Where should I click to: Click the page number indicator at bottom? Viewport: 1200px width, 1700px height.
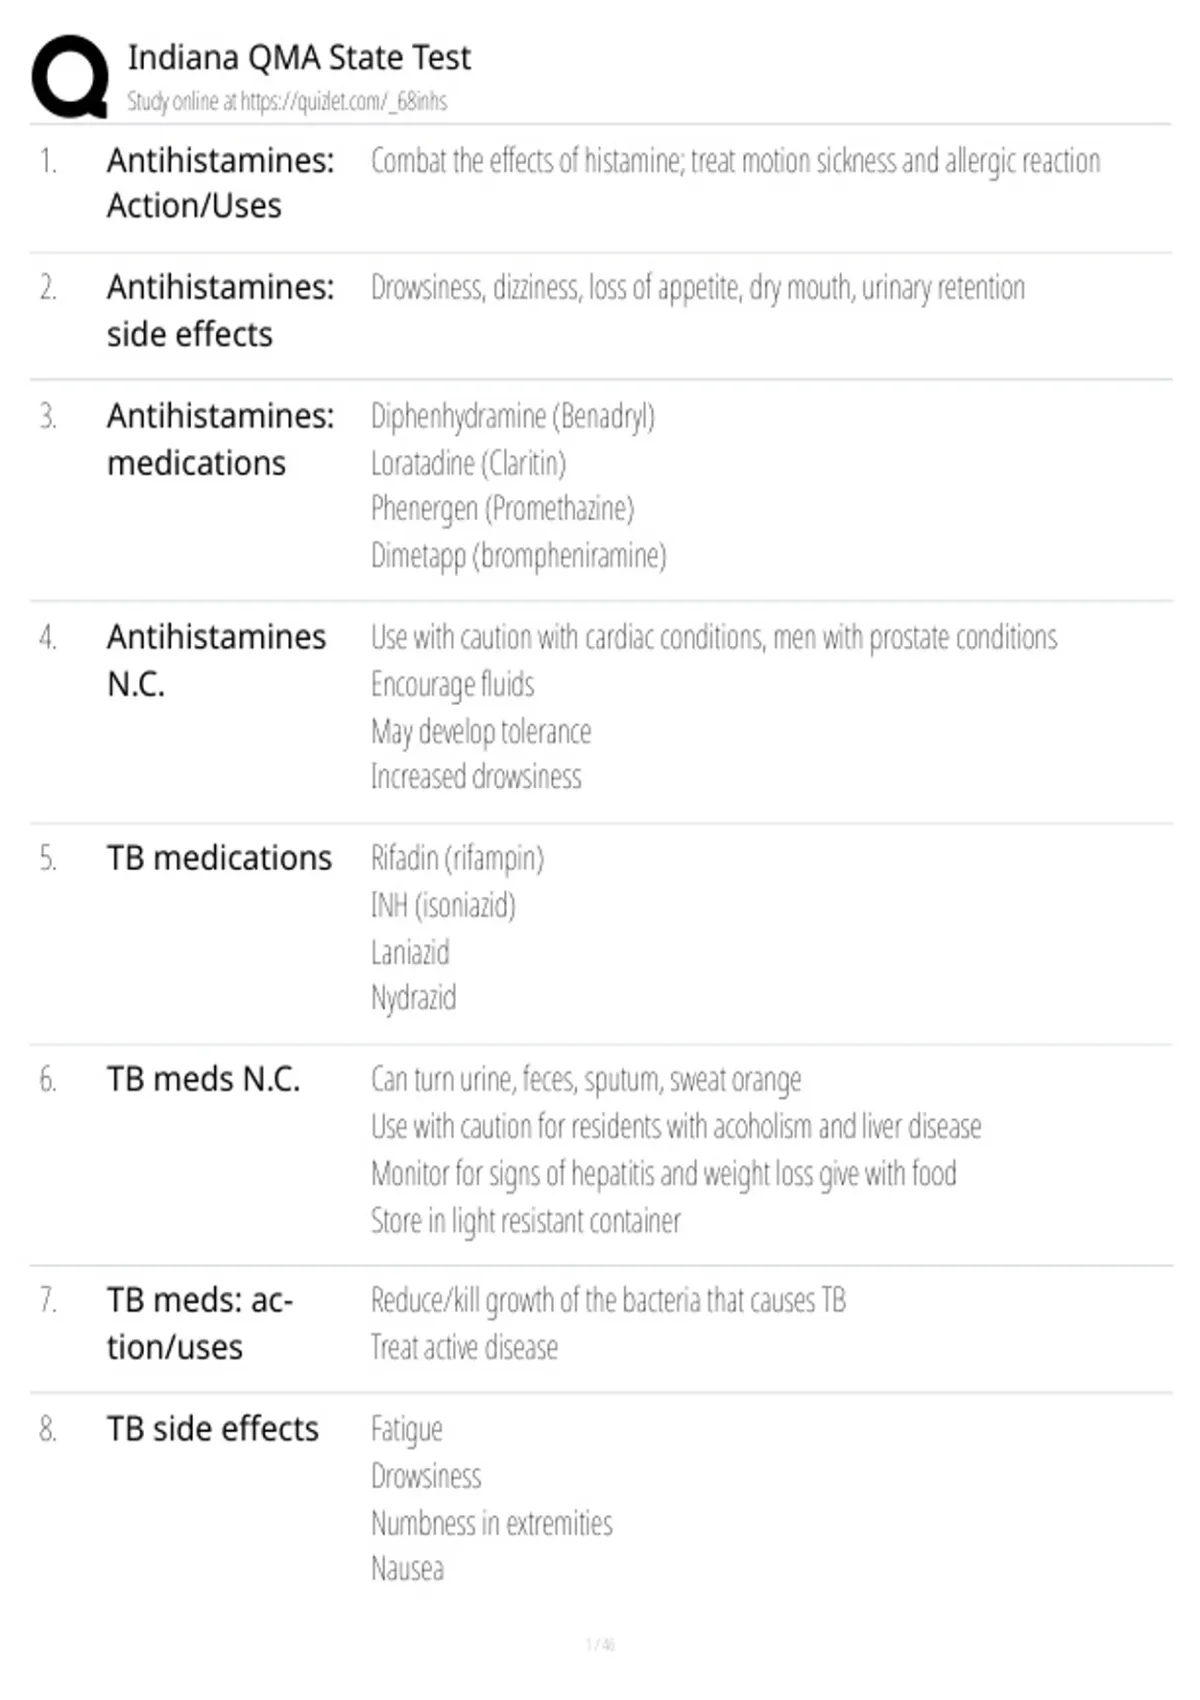click(600, 1644)
